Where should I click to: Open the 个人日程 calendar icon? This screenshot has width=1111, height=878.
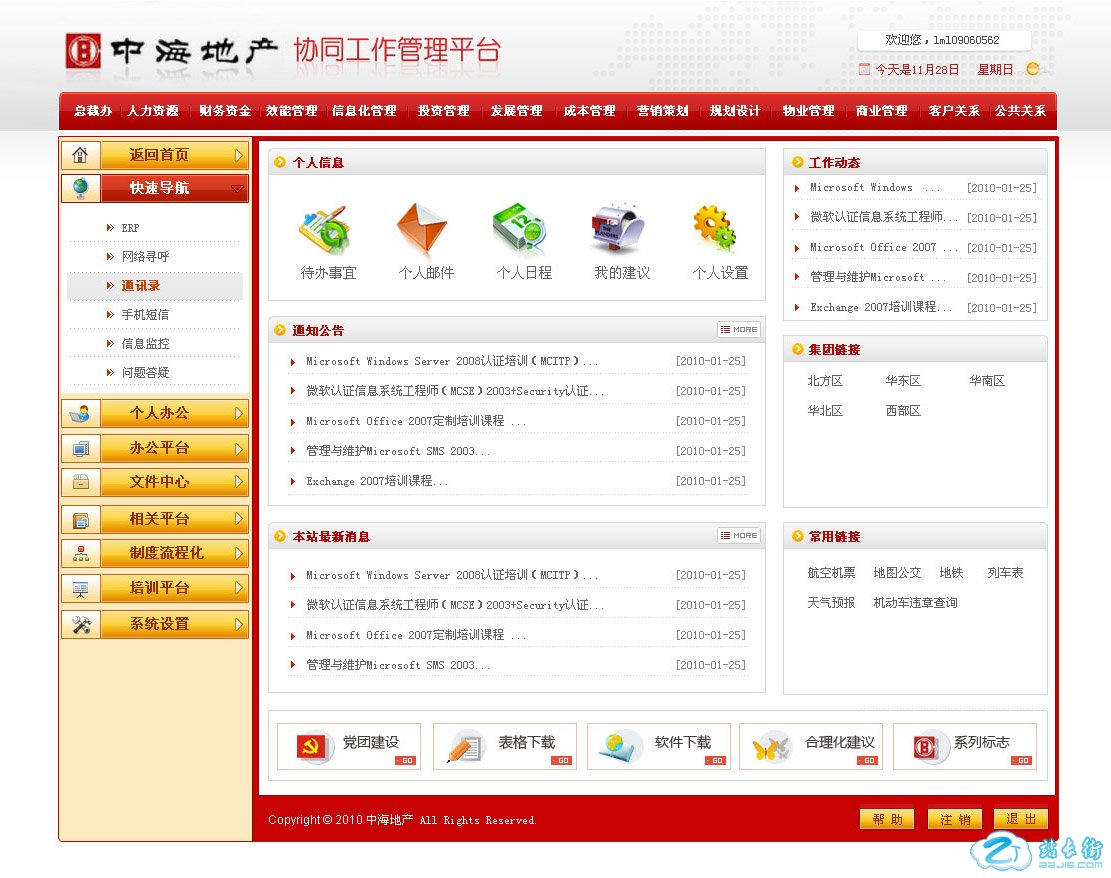click(521, 230)
